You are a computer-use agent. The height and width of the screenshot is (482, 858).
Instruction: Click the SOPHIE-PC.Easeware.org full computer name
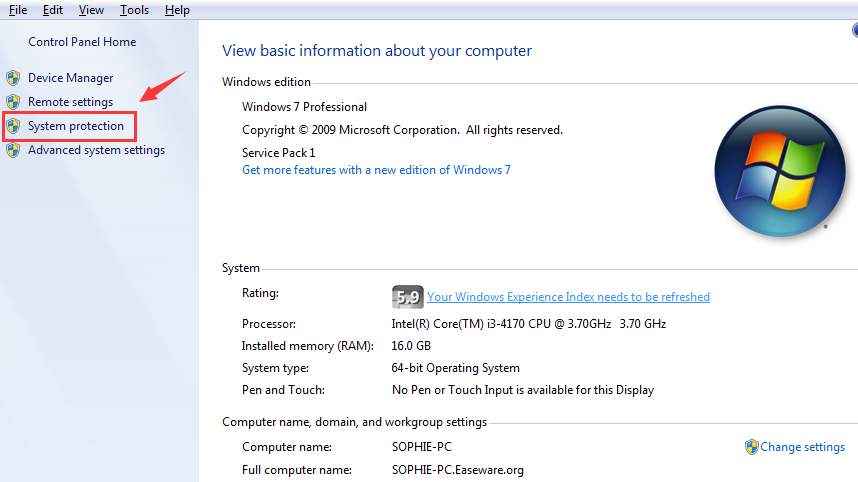click(457, 470)
